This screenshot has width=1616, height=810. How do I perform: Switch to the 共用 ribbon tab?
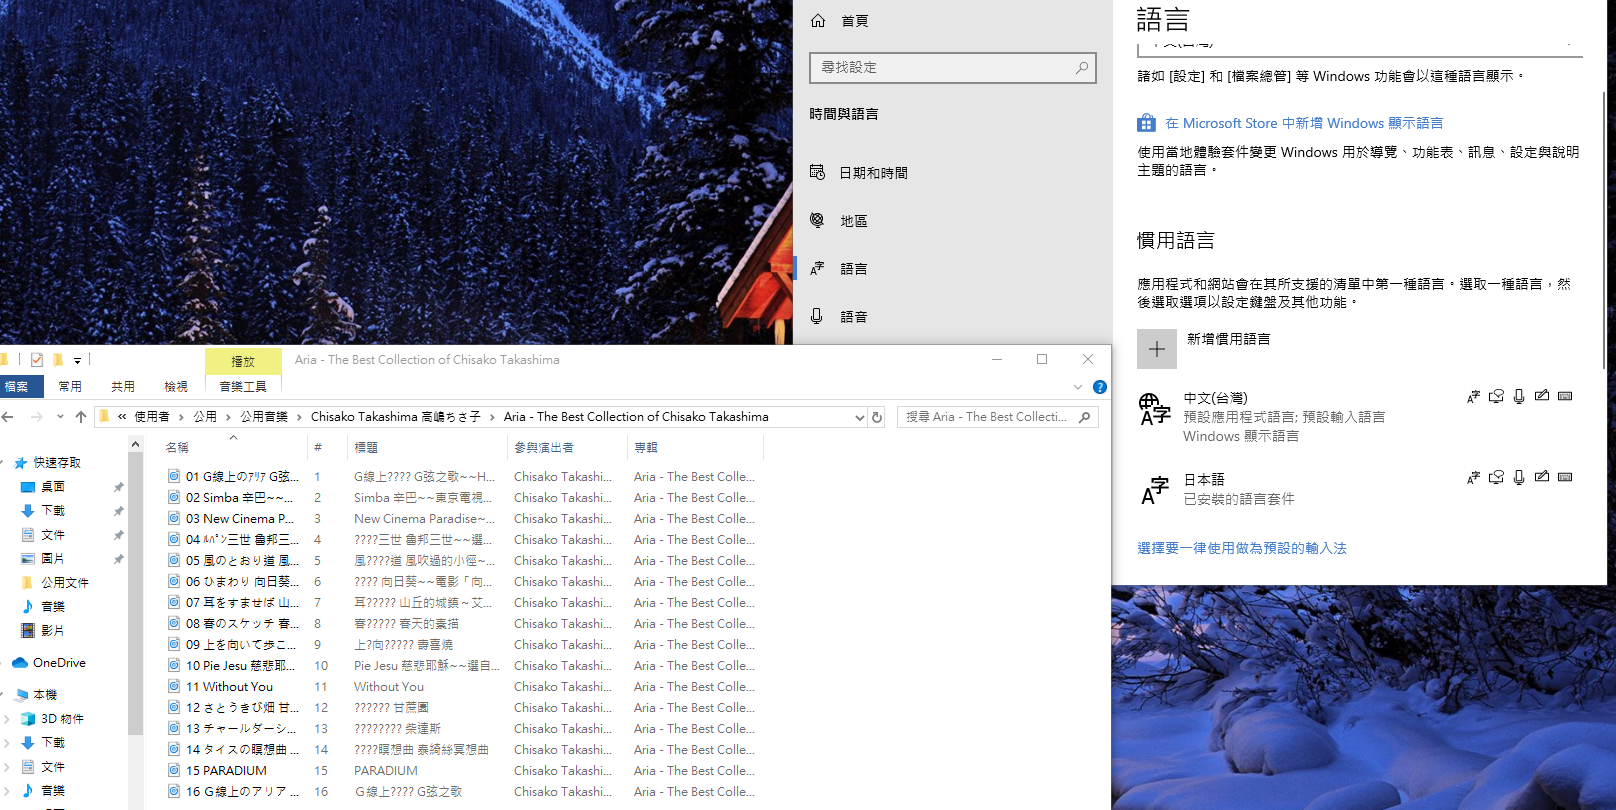tap(123, 387)
